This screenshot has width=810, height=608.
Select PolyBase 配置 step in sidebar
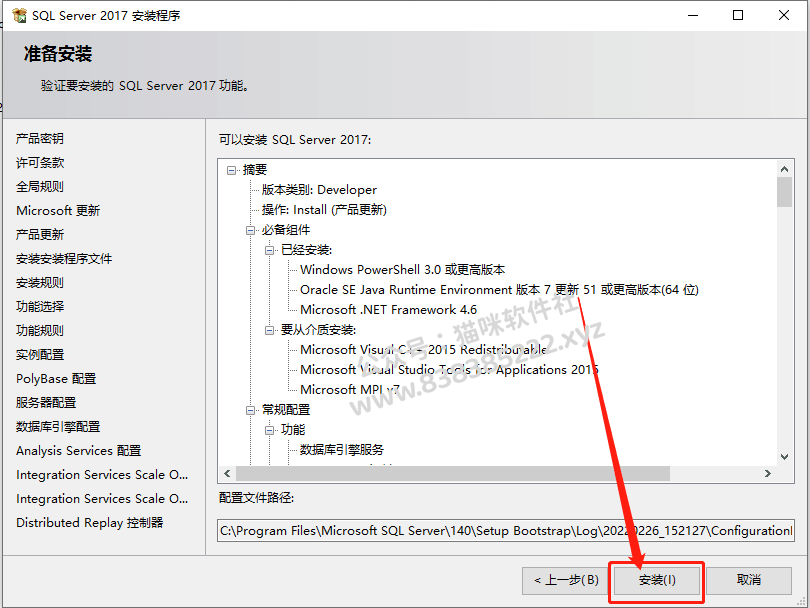56,379
